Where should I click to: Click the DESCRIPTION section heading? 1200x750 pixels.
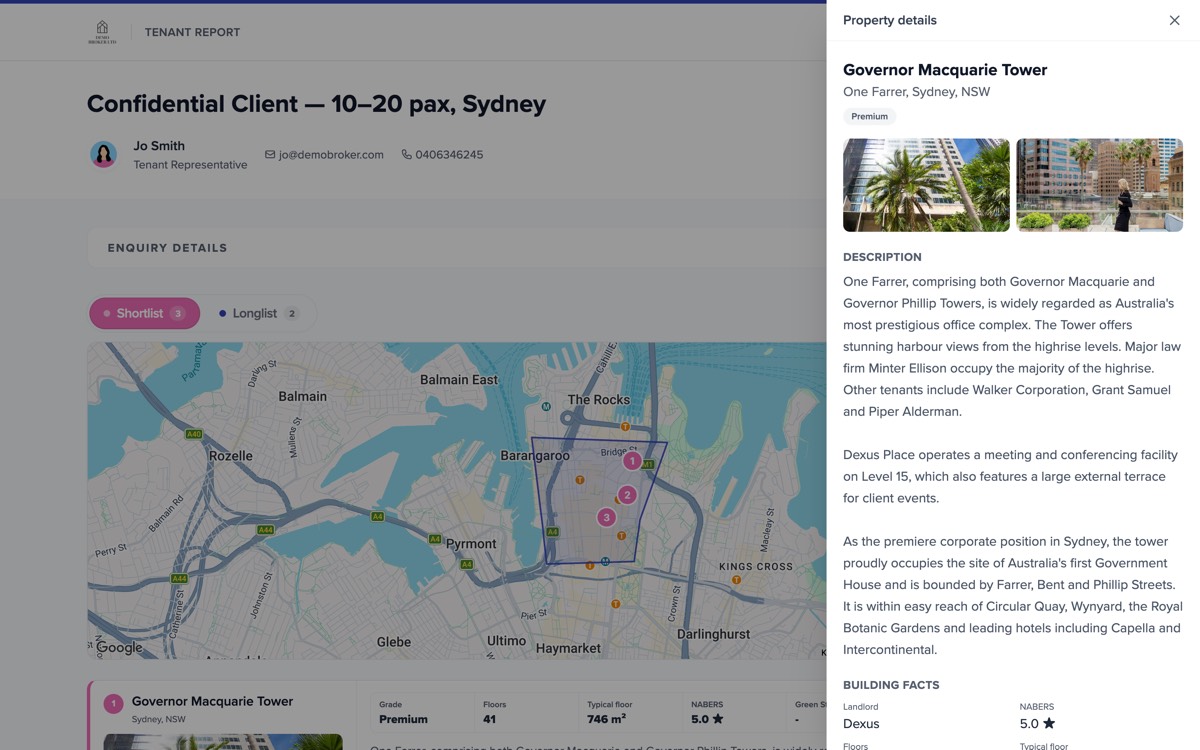click(x=882, y=257)
